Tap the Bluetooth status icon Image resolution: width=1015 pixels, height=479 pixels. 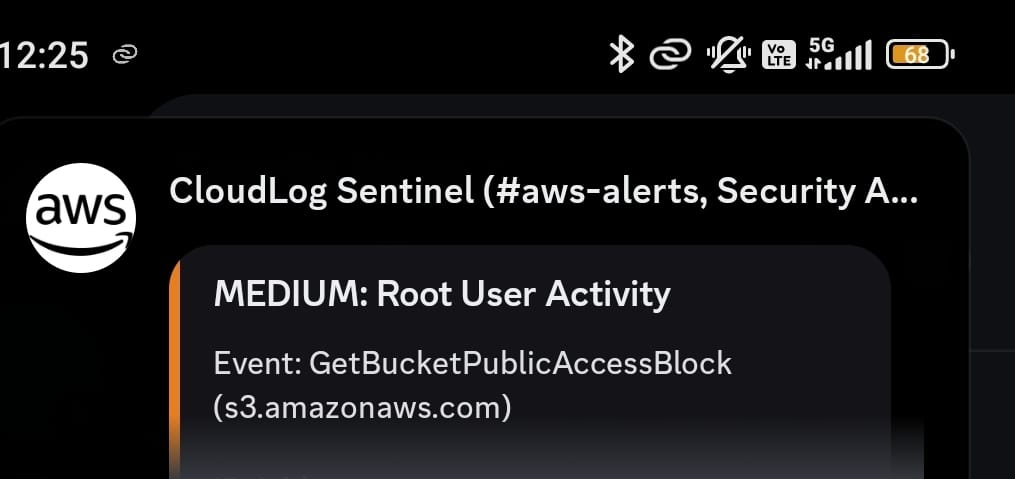[622, 54]
